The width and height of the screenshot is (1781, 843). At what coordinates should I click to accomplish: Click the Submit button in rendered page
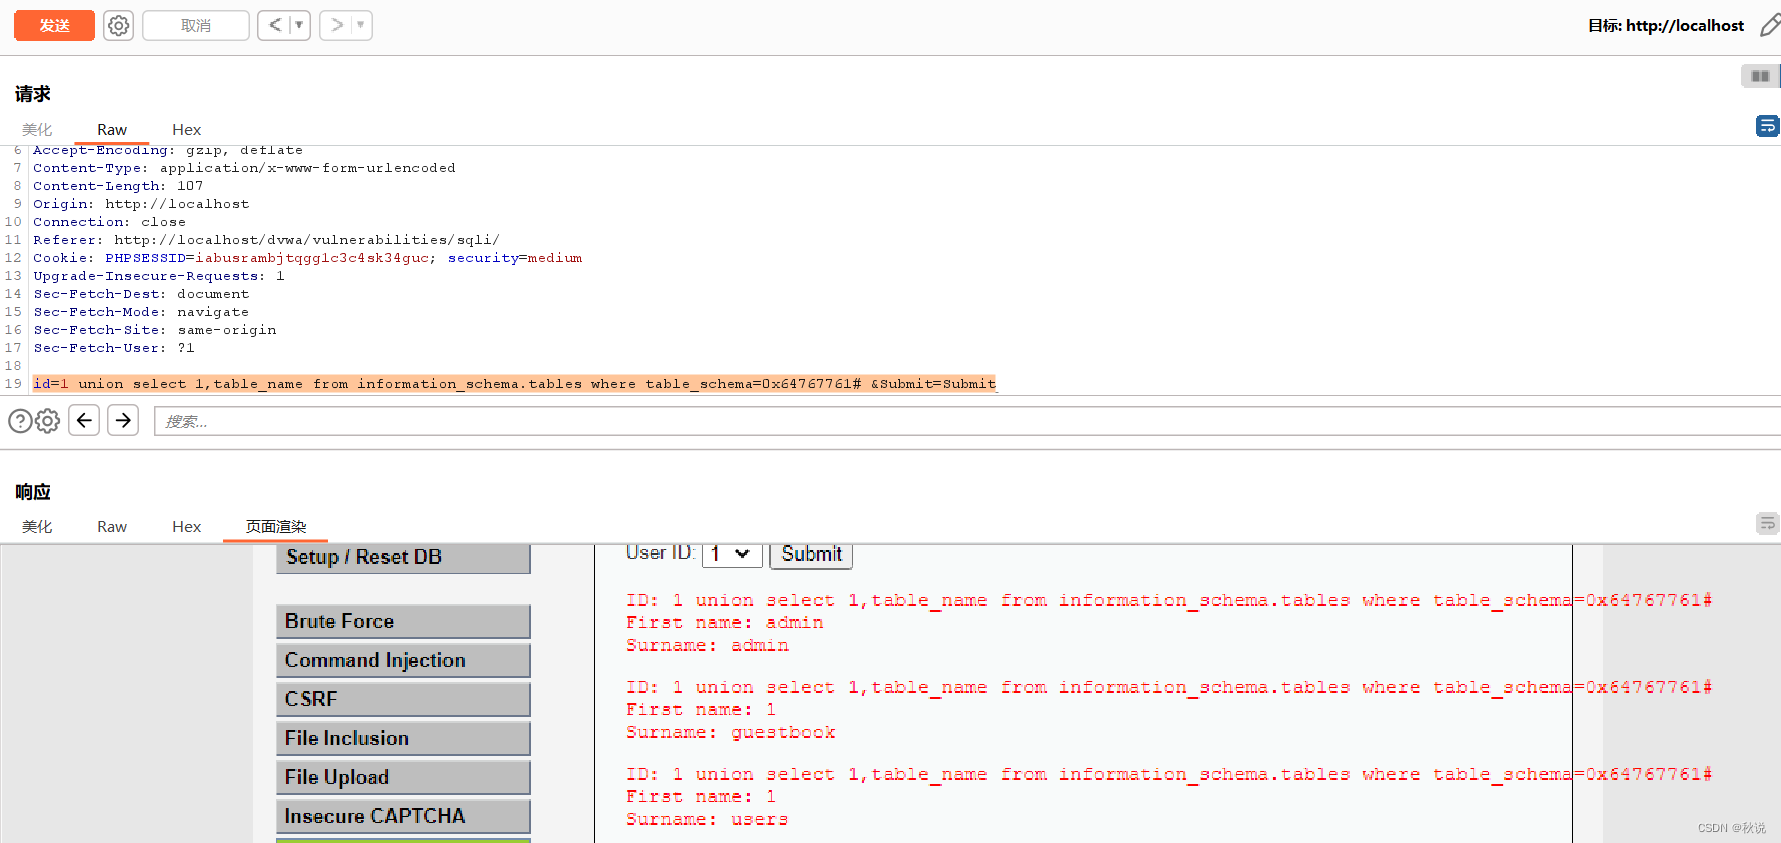pos(811,554)
